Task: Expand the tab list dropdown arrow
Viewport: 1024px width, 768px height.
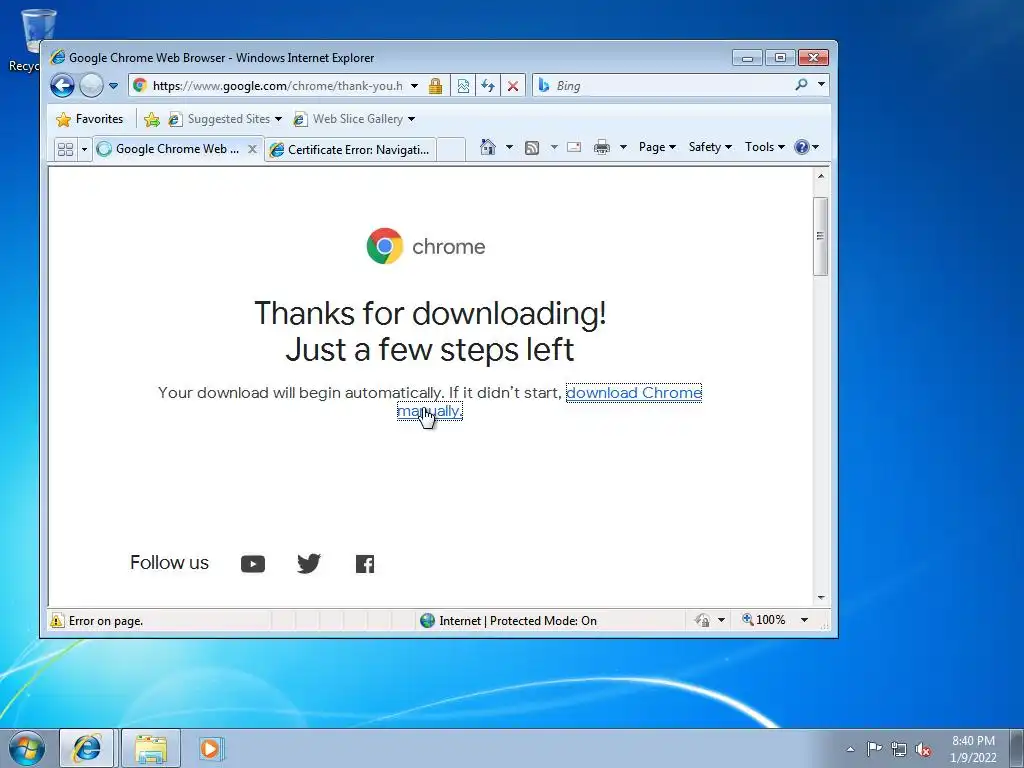Action: click(x=84, y=149)
